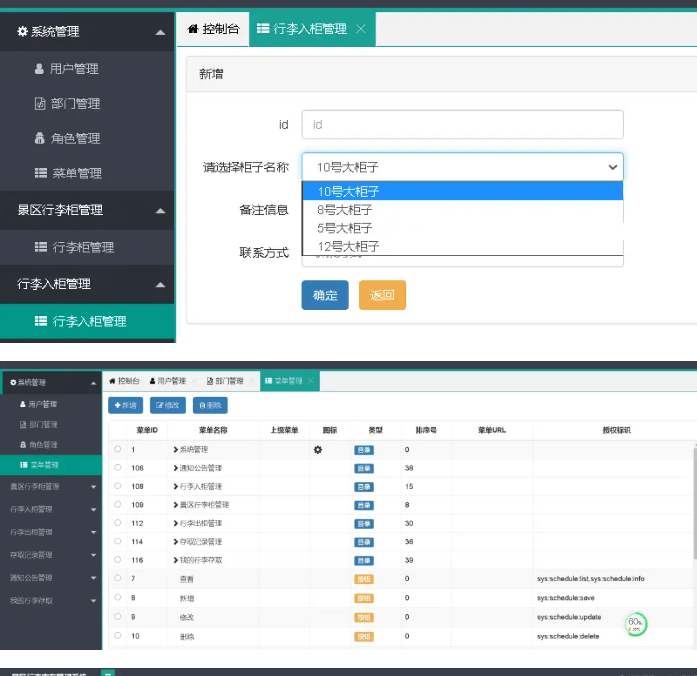Collapse the 景区行李柜管理 section in the form view sidebar

click(160, 211)
